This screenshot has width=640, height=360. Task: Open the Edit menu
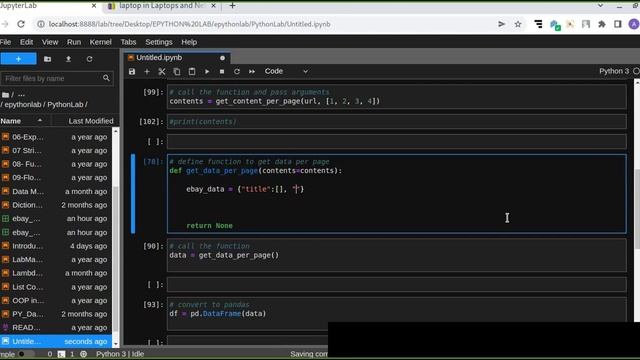27,42
